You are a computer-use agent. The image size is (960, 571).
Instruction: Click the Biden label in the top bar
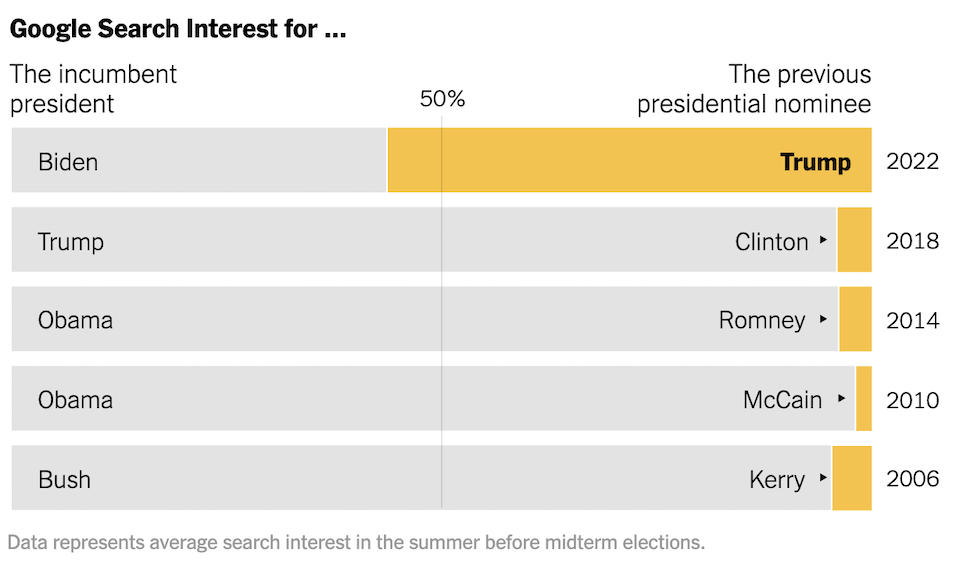[x=68, y=161]
